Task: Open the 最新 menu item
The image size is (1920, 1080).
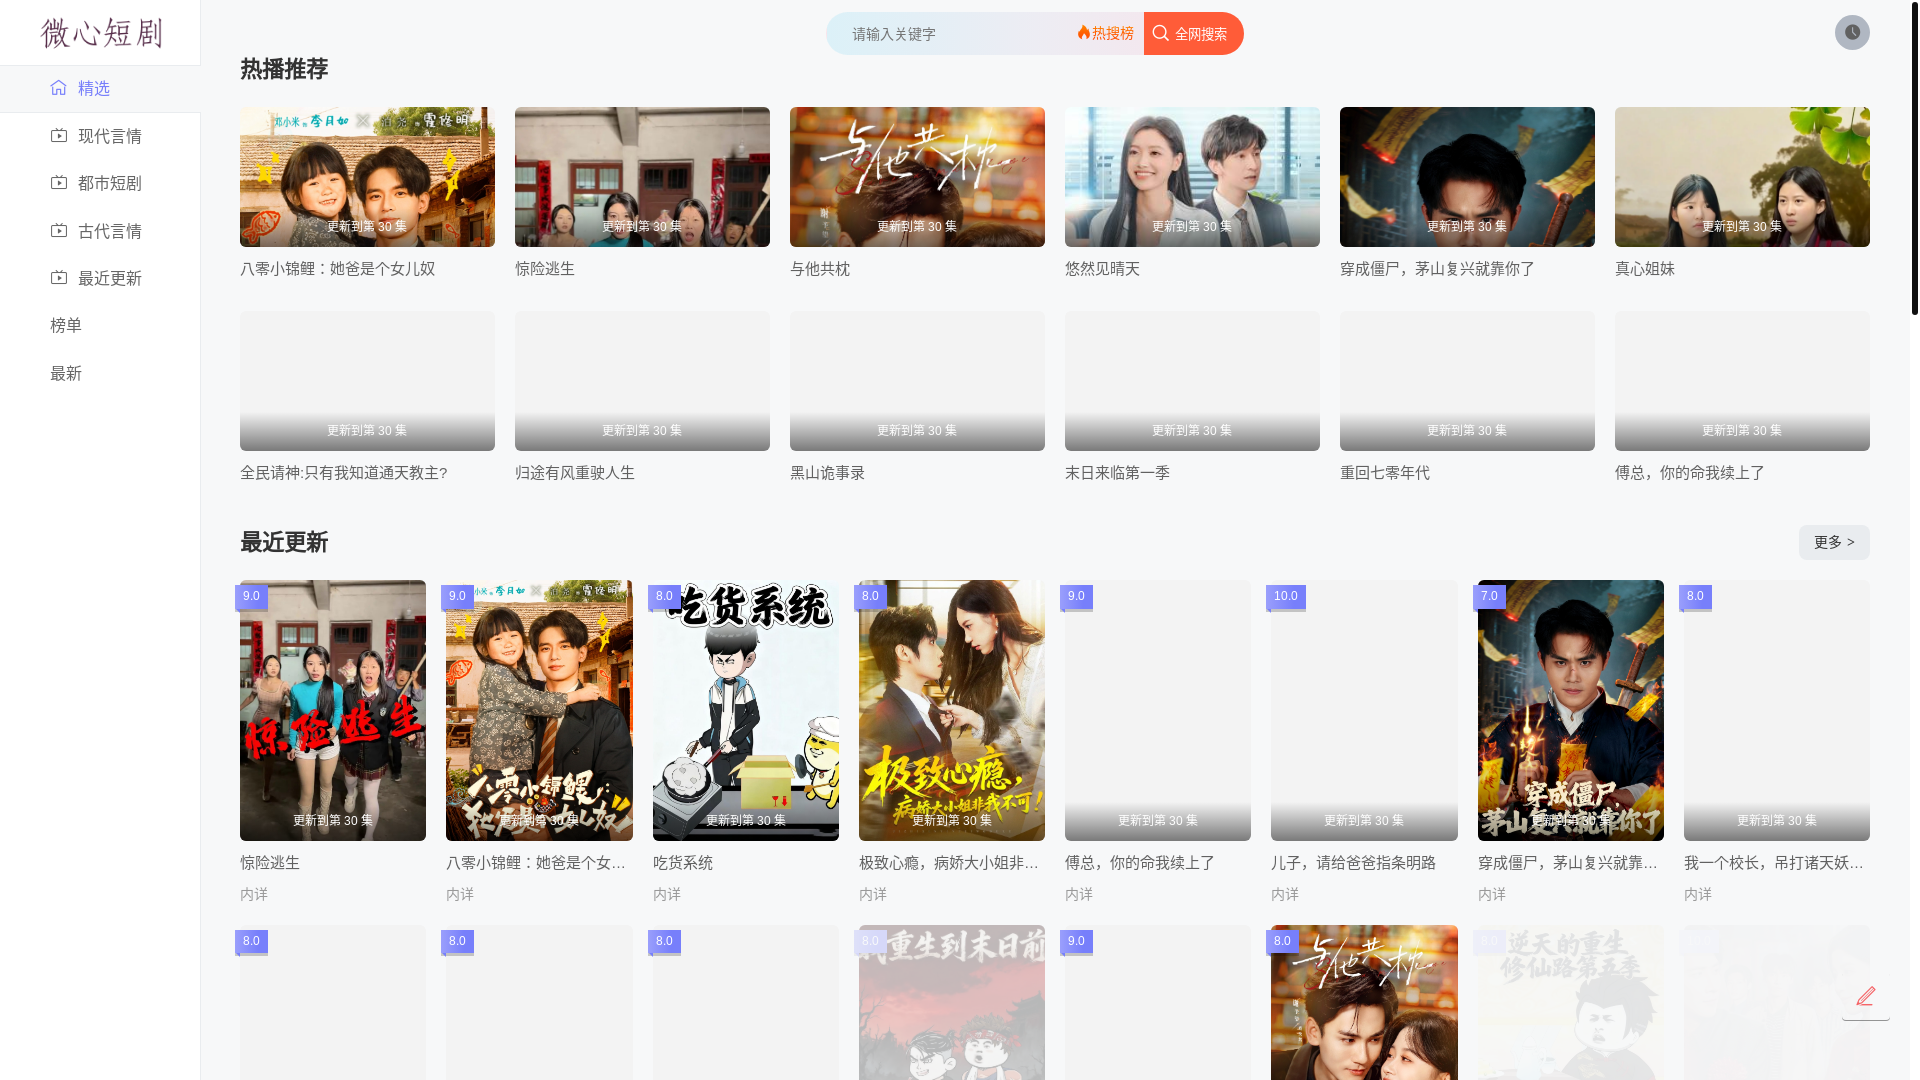Action: tap(66, 373)
